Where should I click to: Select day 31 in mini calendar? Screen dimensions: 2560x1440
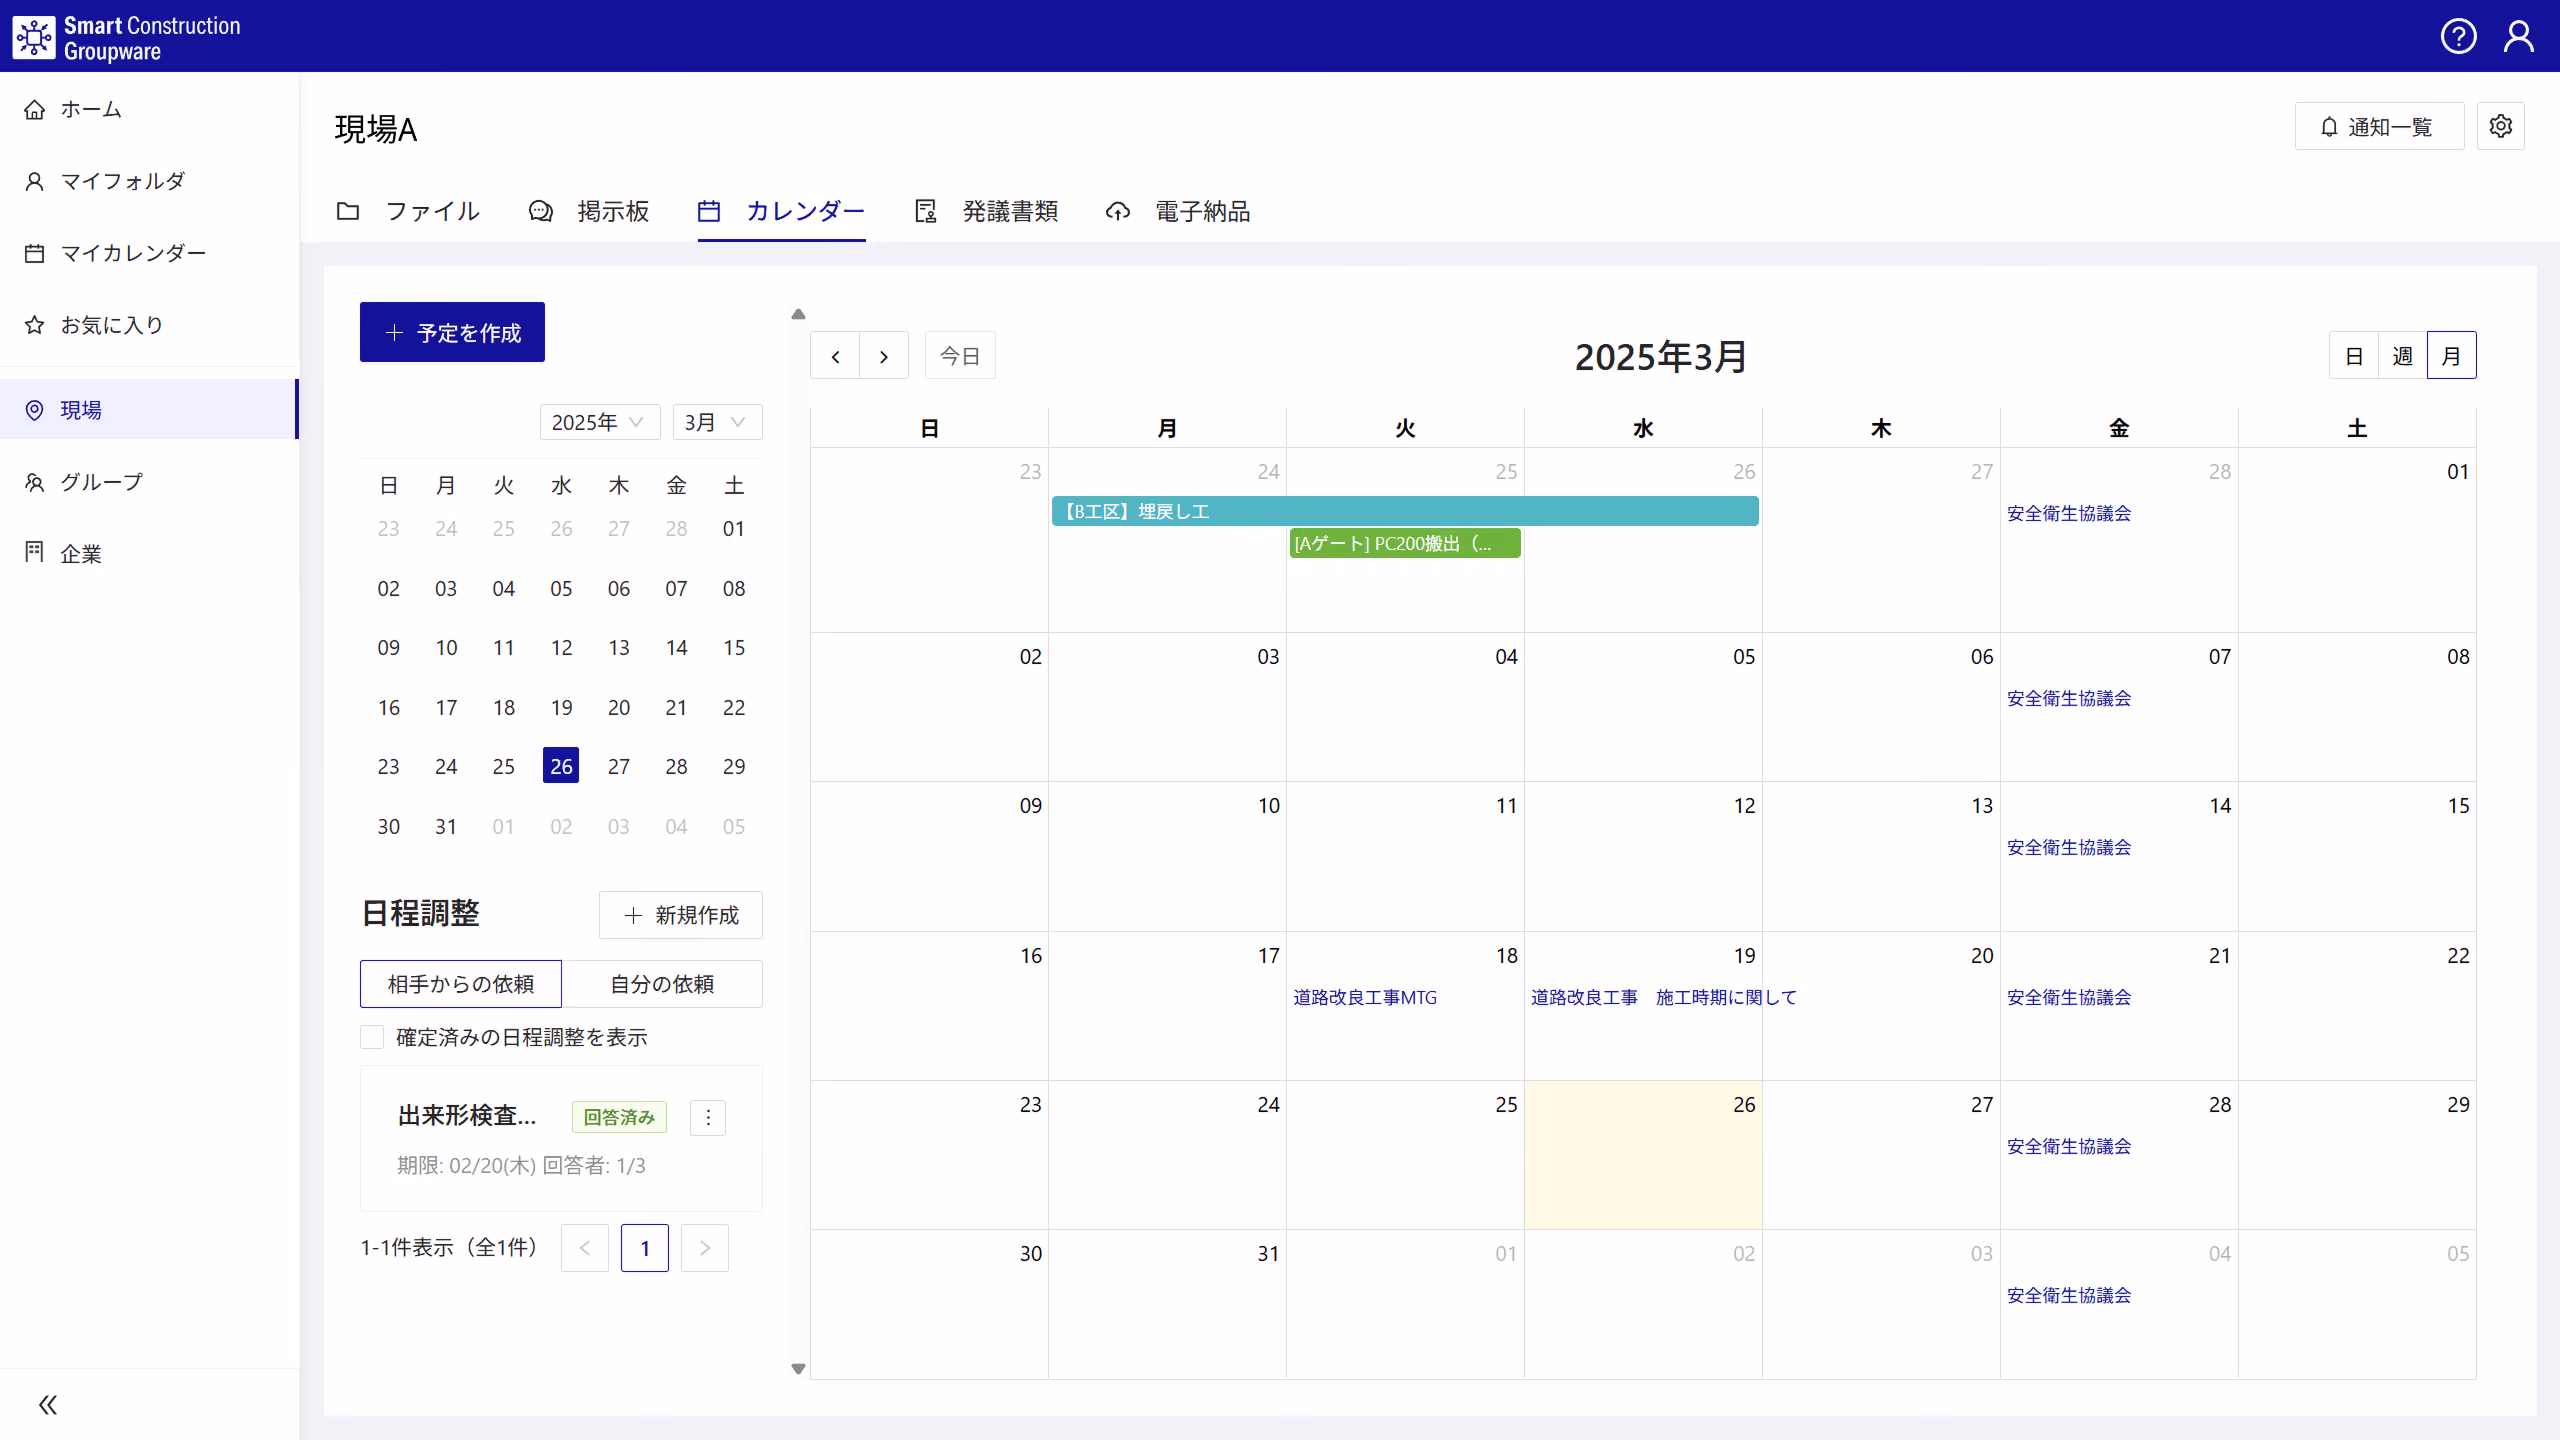(x=446, y=826)
